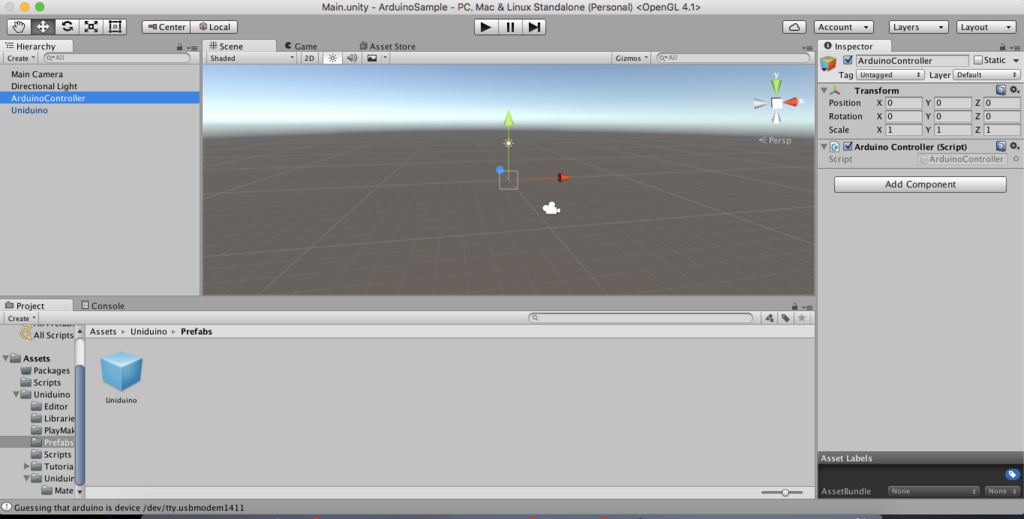Switch to the Game tab
This screenshot has height=519, width=1024.
coord(300,46)
